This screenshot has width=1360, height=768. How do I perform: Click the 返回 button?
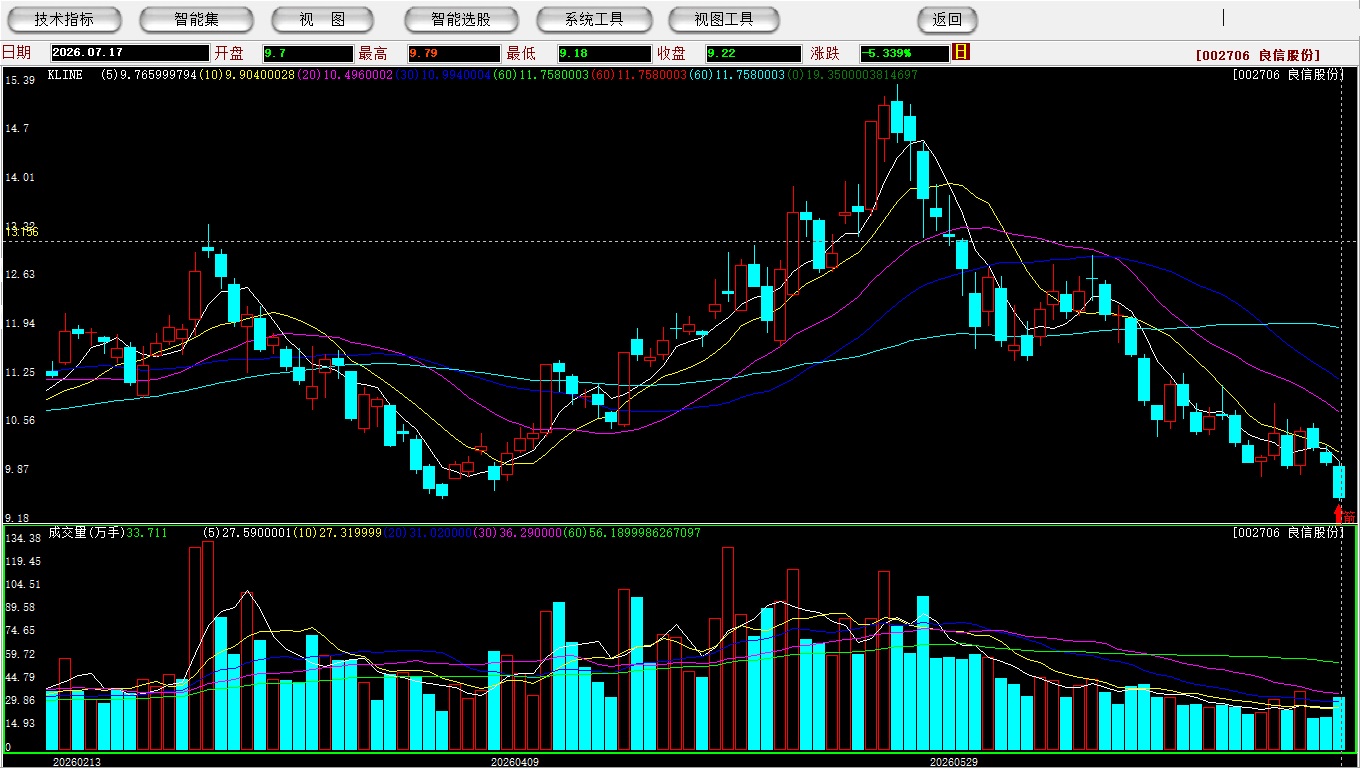[947, 19]
